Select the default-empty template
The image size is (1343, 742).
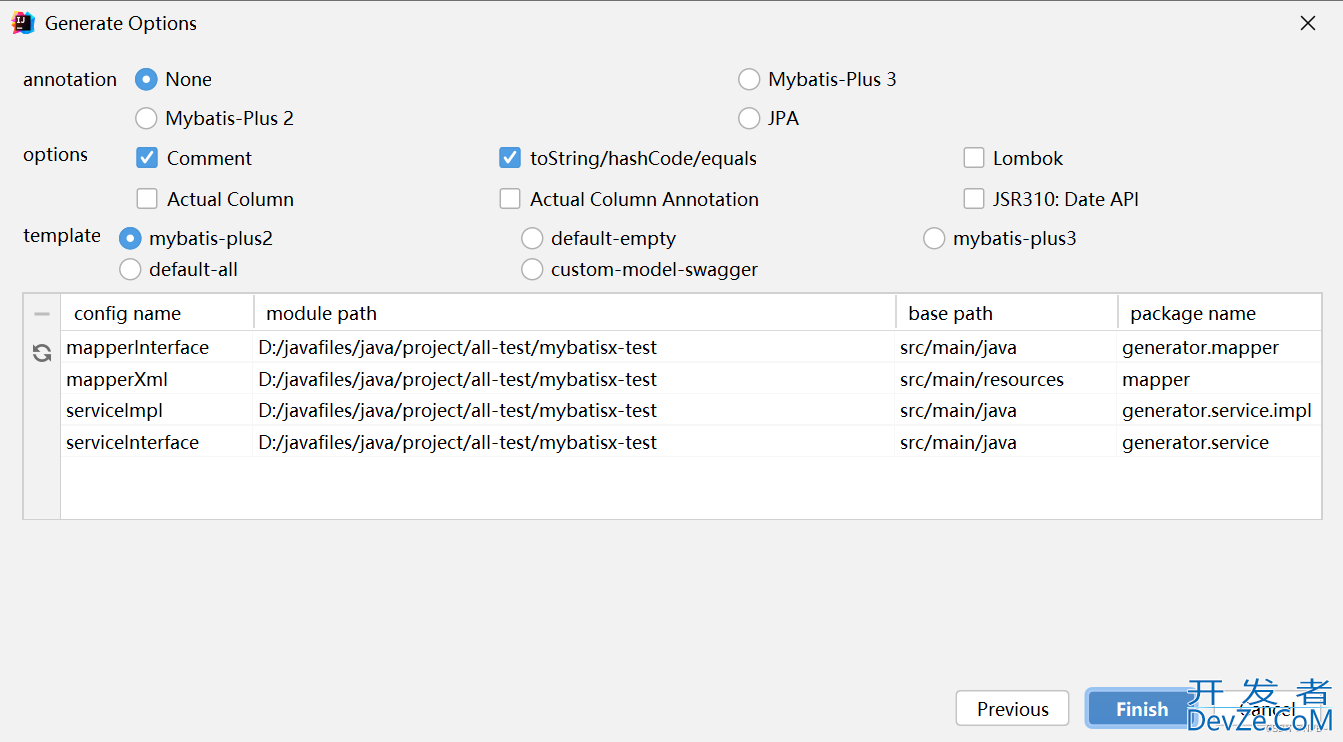532,238
